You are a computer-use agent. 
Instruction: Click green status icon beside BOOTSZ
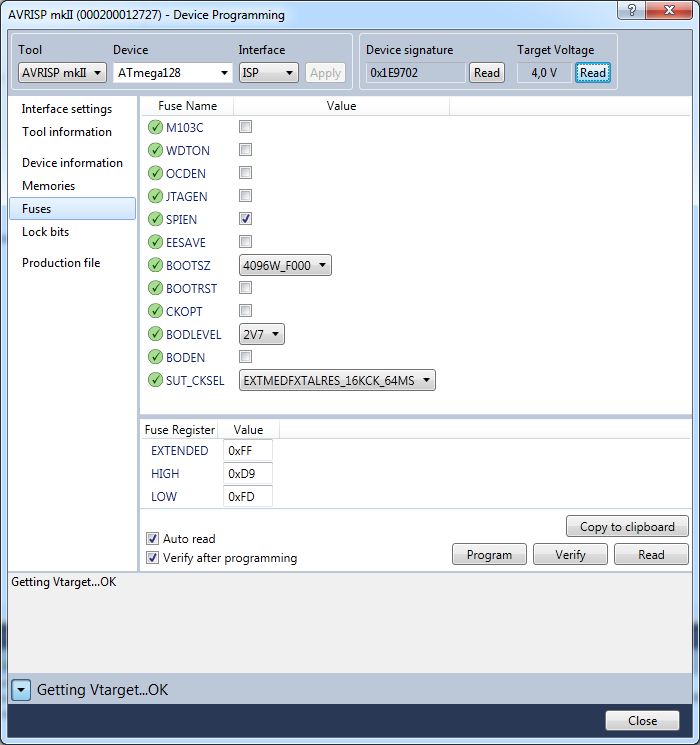155,265
